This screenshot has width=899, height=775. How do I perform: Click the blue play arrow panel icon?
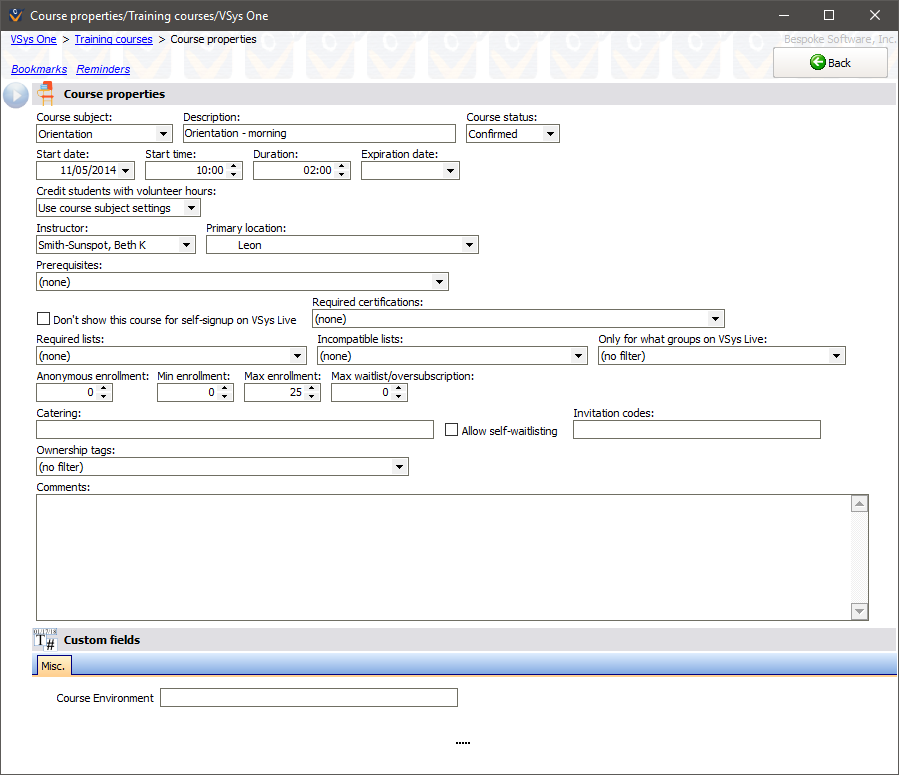click(16, 95)
